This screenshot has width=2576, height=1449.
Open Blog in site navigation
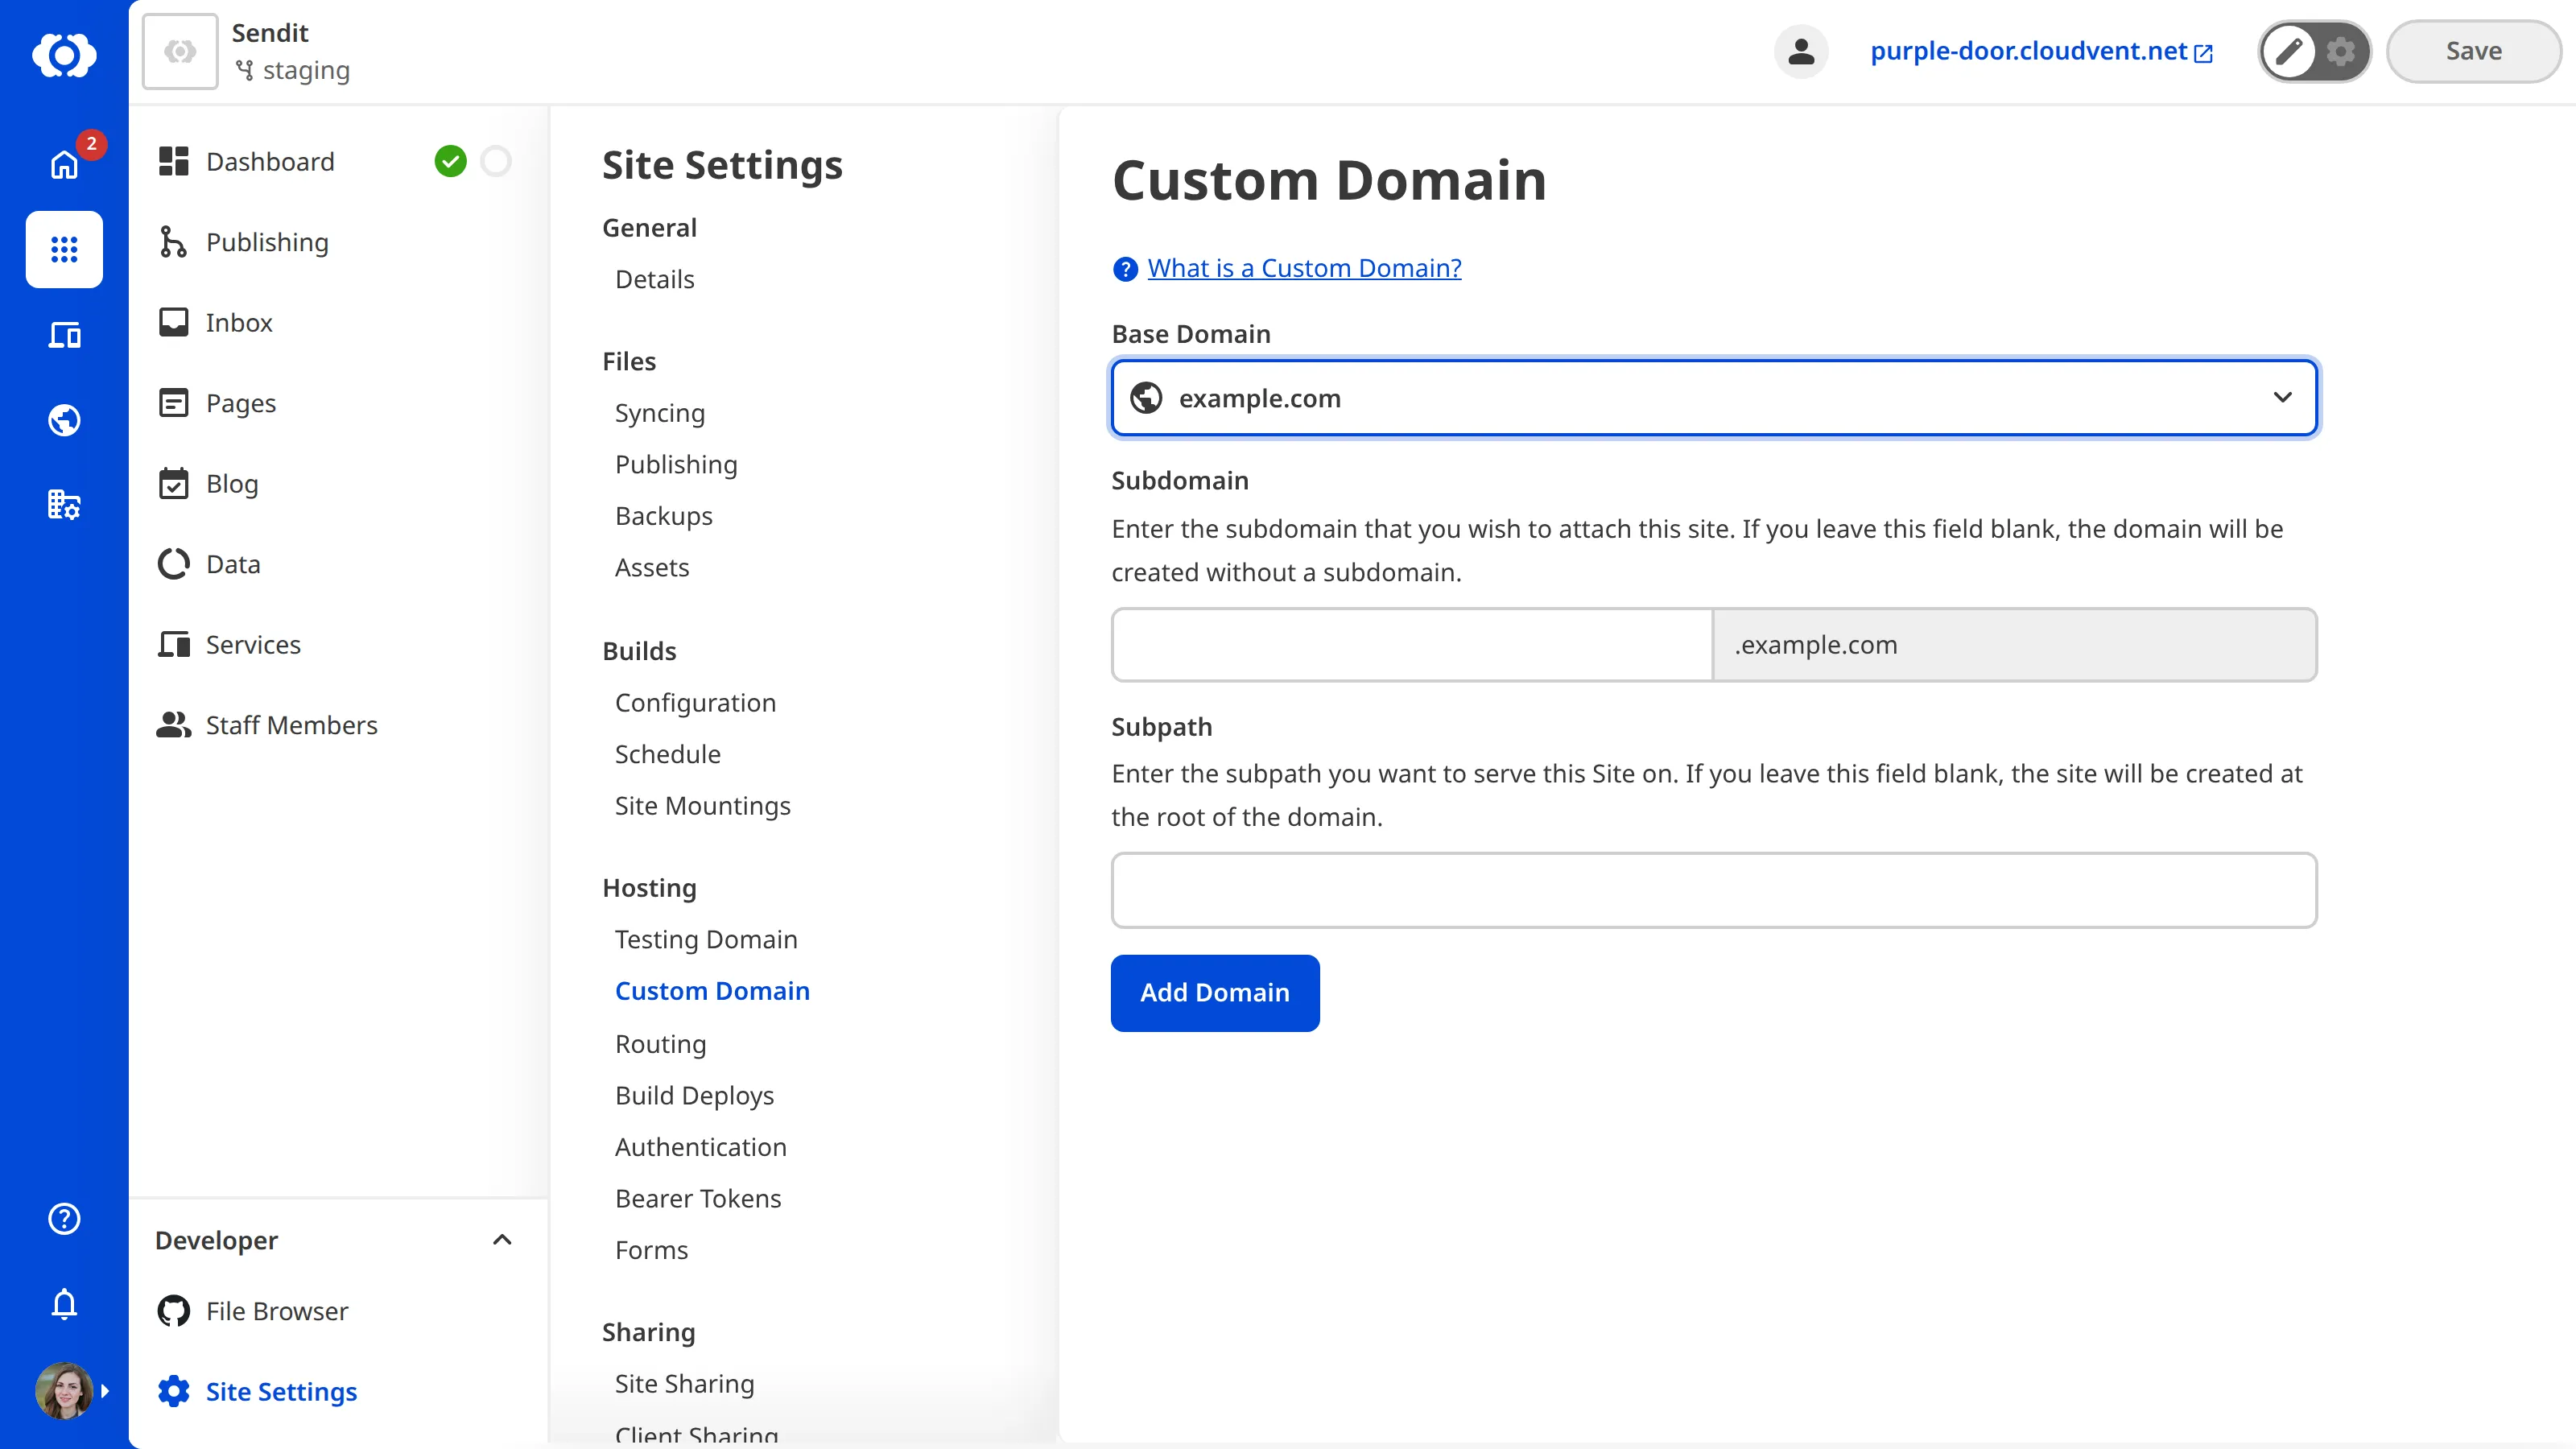(232, 483)
